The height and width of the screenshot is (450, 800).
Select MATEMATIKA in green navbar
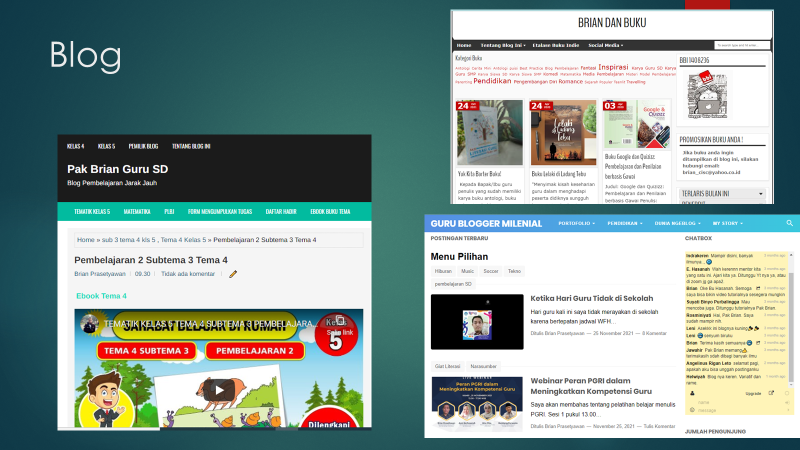(137, 212)
